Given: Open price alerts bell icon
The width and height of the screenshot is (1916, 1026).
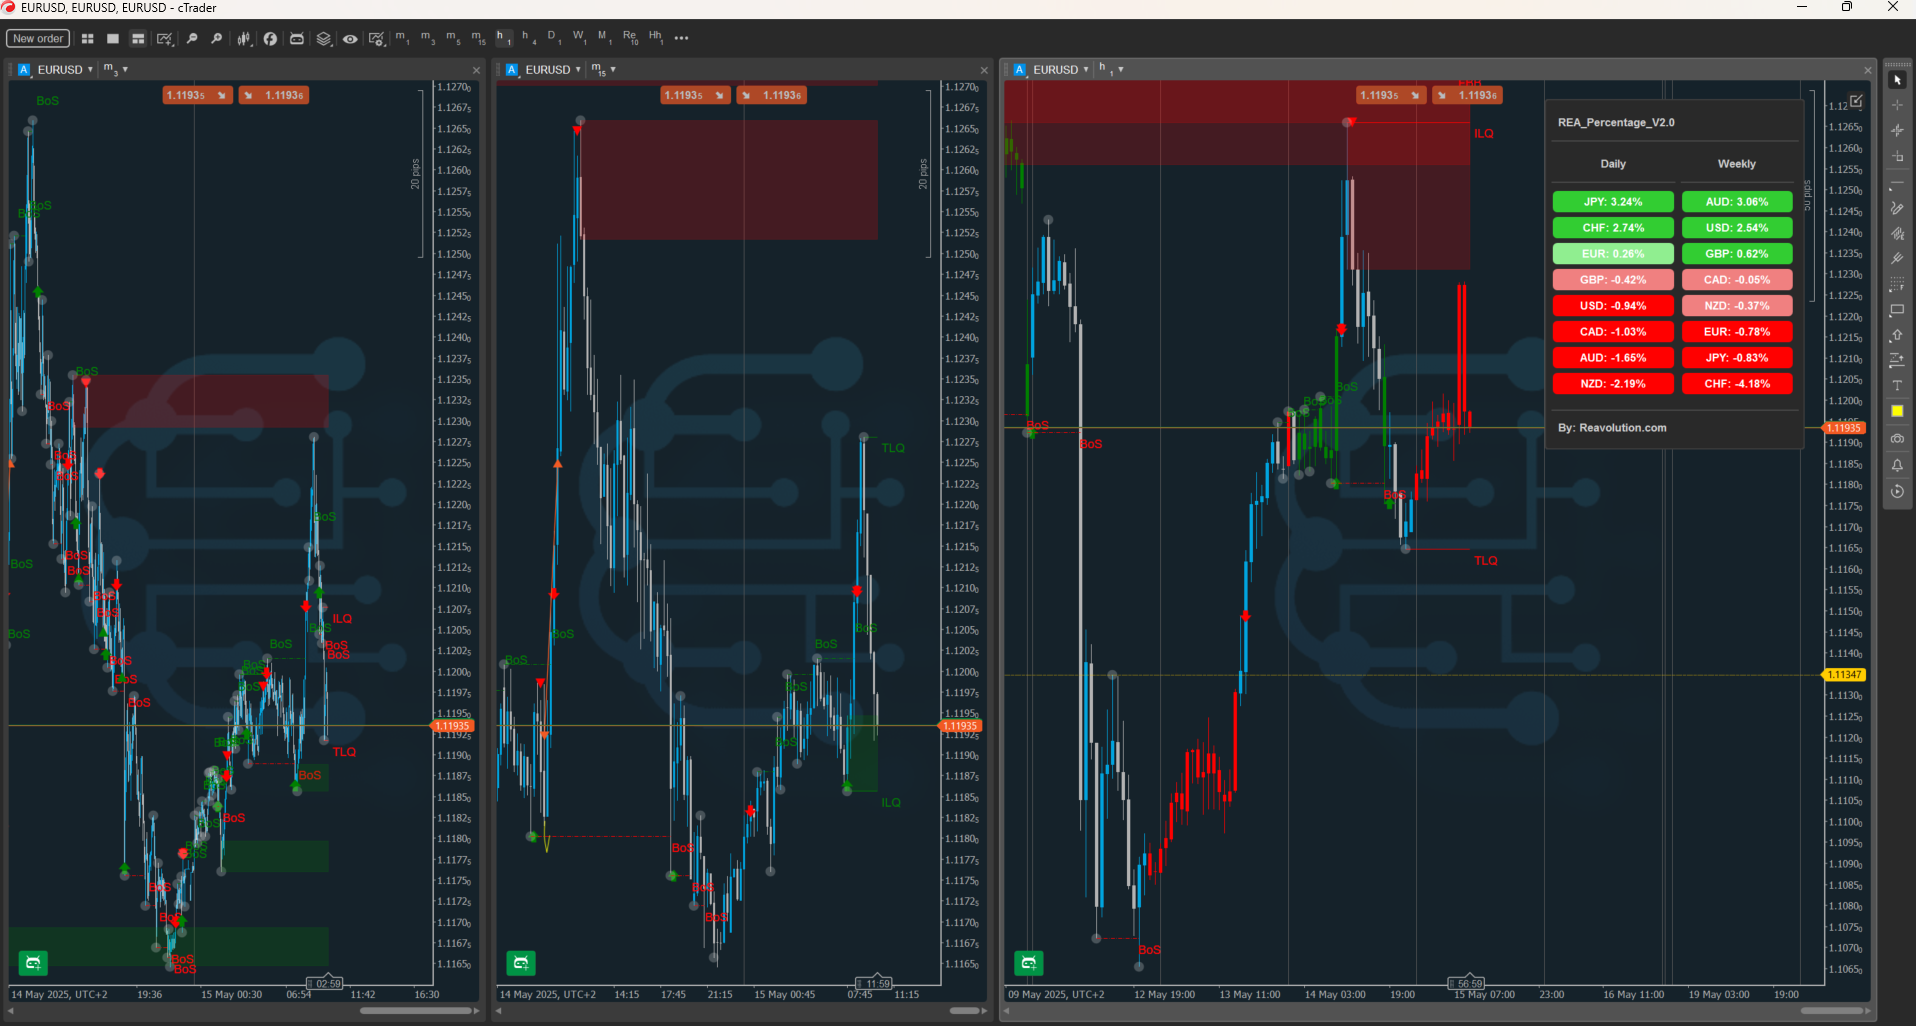Looking at the screenshot, I should [x=1897, y=465].
